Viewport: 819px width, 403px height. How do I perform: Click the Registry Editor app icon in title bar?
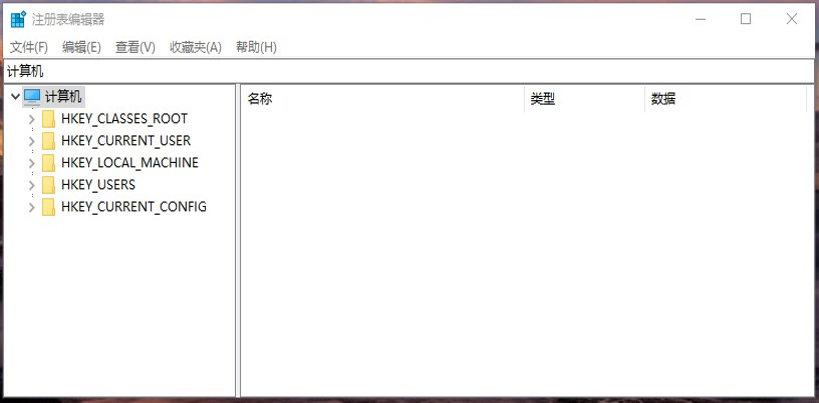click(x=18, y=19)
